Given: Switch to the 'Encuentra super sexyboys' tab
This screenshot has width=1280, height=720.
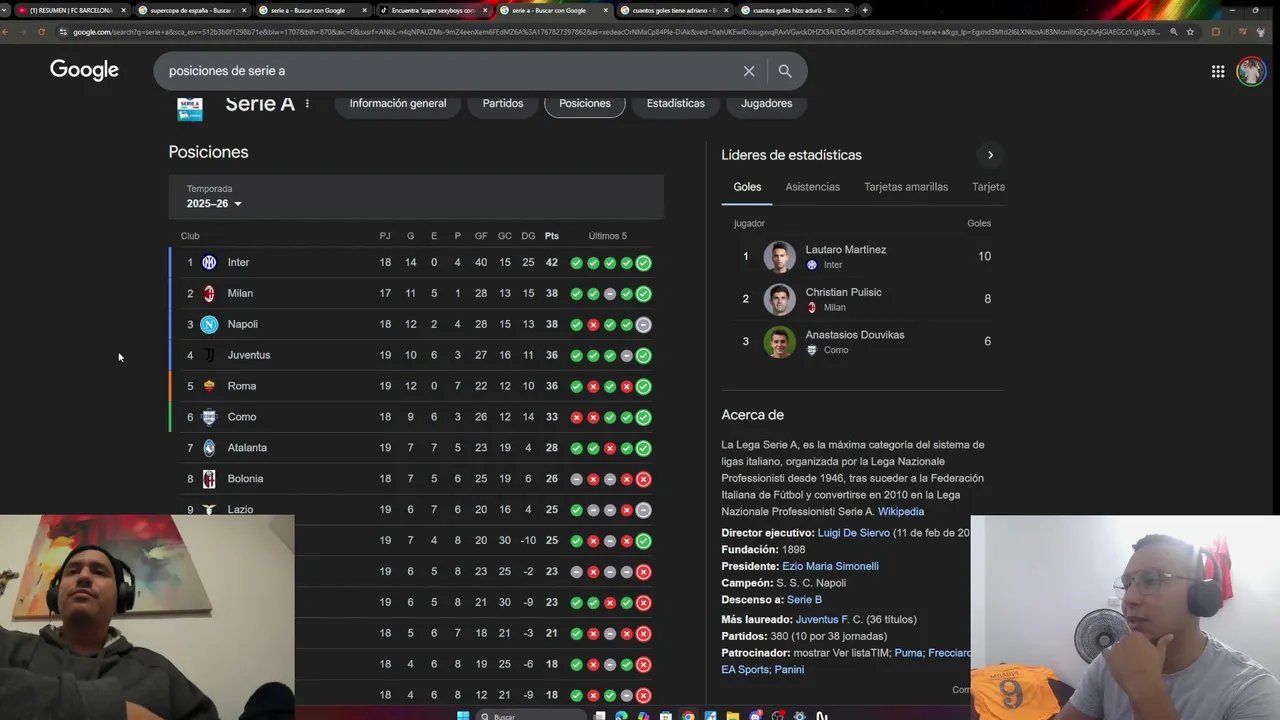Looking at the screenshot, I should (432, 10).
